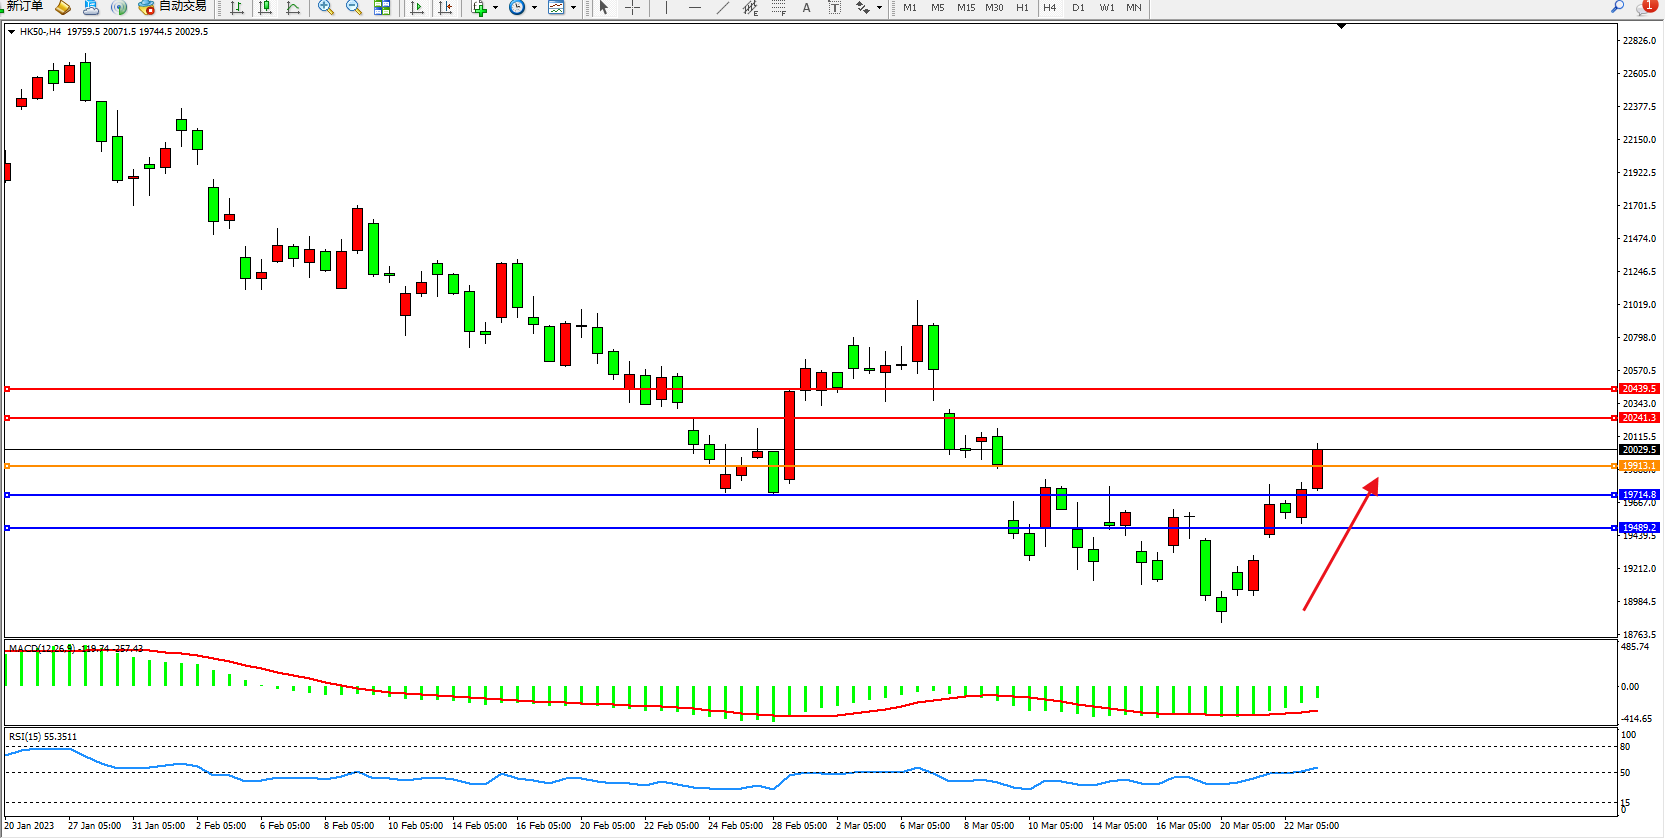The image size is (1665, 839).
Task: Switch chart to candlestick display
Action: (x=265, y=8)
